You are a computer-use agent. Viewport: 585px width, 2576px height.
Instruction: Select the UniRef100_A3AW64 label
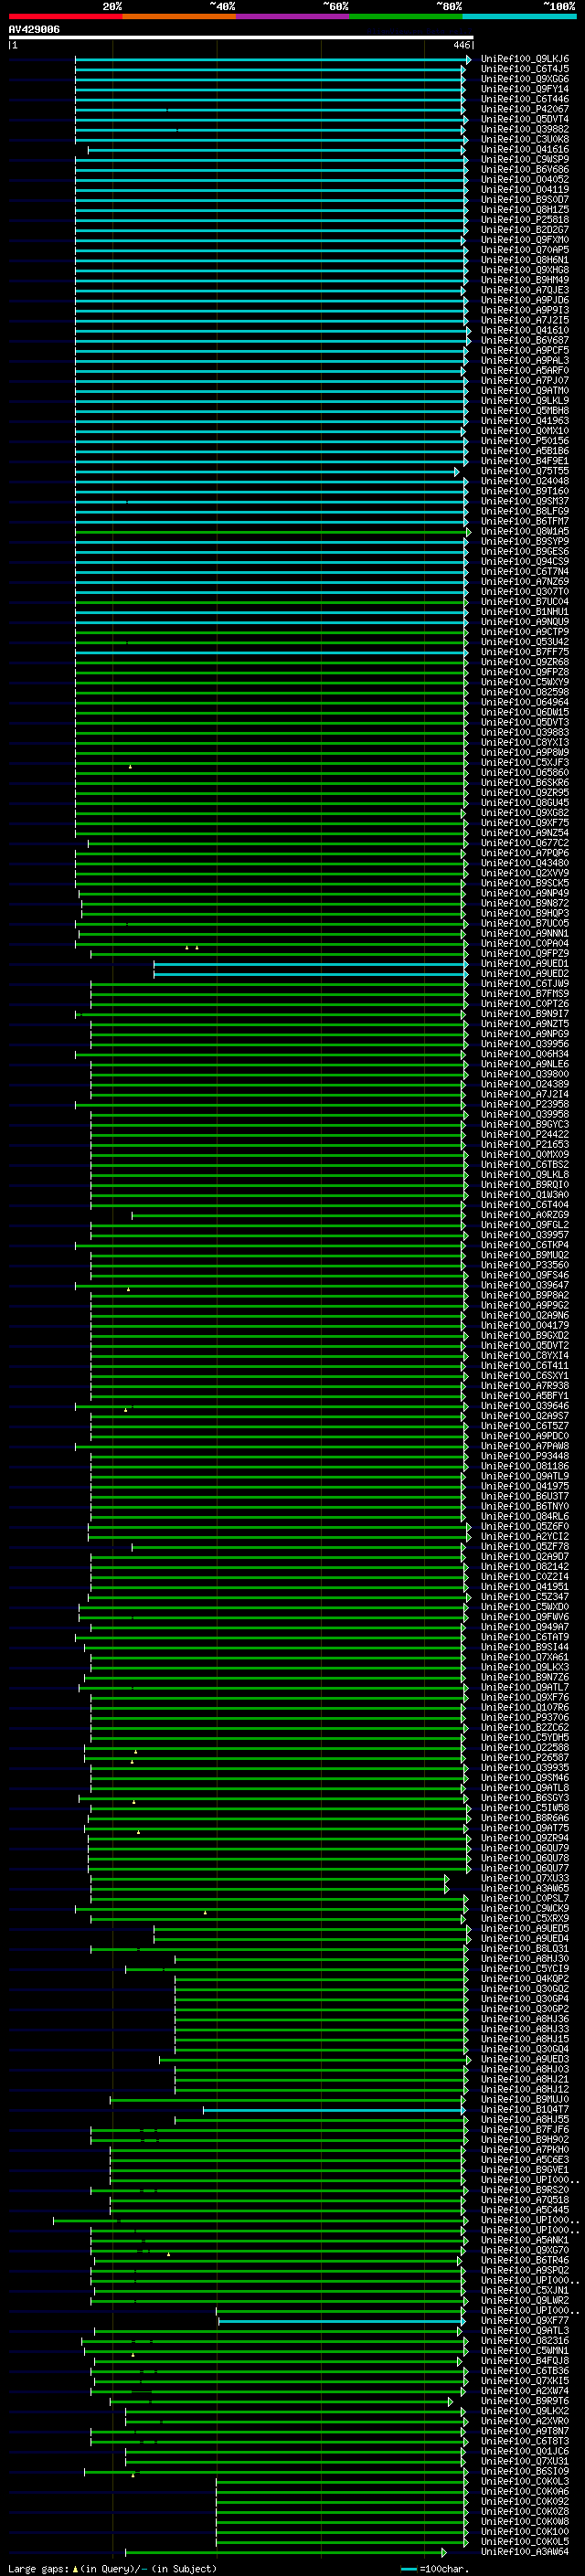[525, 2551]
